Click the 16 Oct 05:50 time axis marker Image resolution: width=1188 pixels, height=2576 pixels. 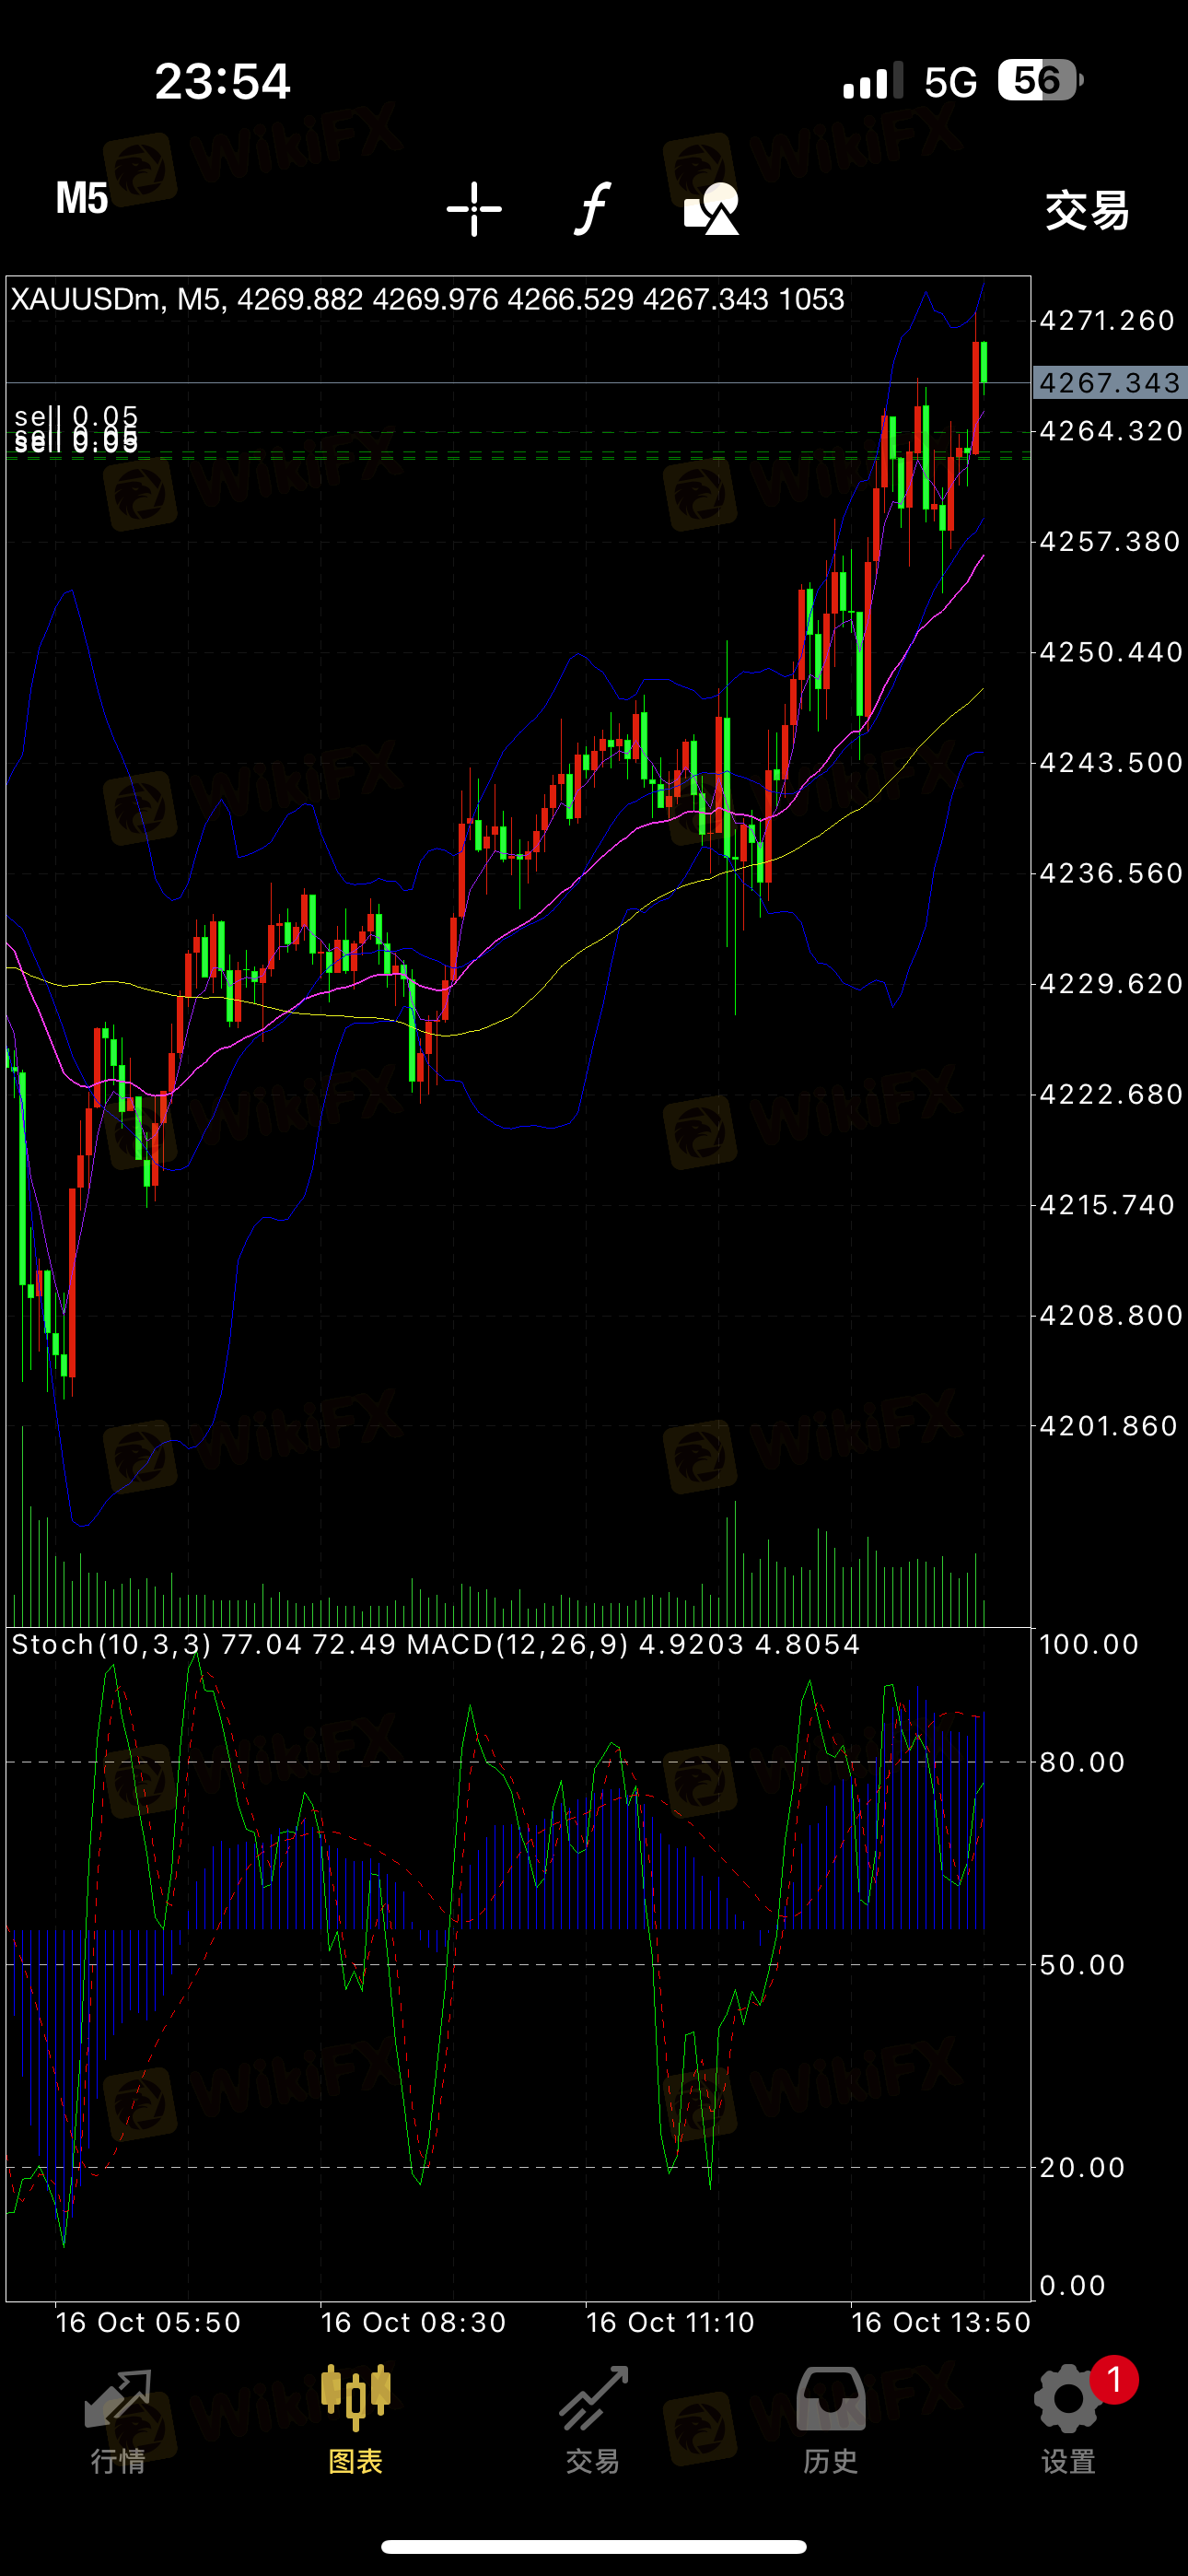[148, 2322]
